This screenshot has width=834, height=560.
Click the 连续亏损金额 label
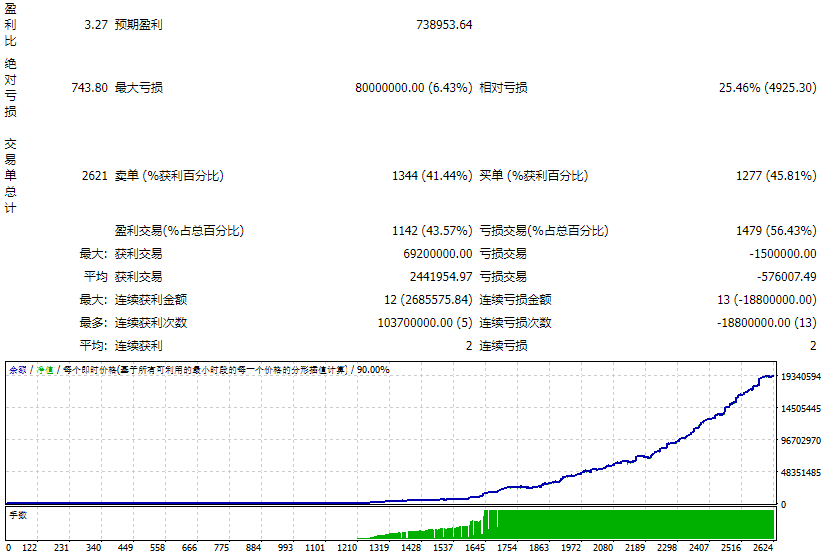click(515, 300)
